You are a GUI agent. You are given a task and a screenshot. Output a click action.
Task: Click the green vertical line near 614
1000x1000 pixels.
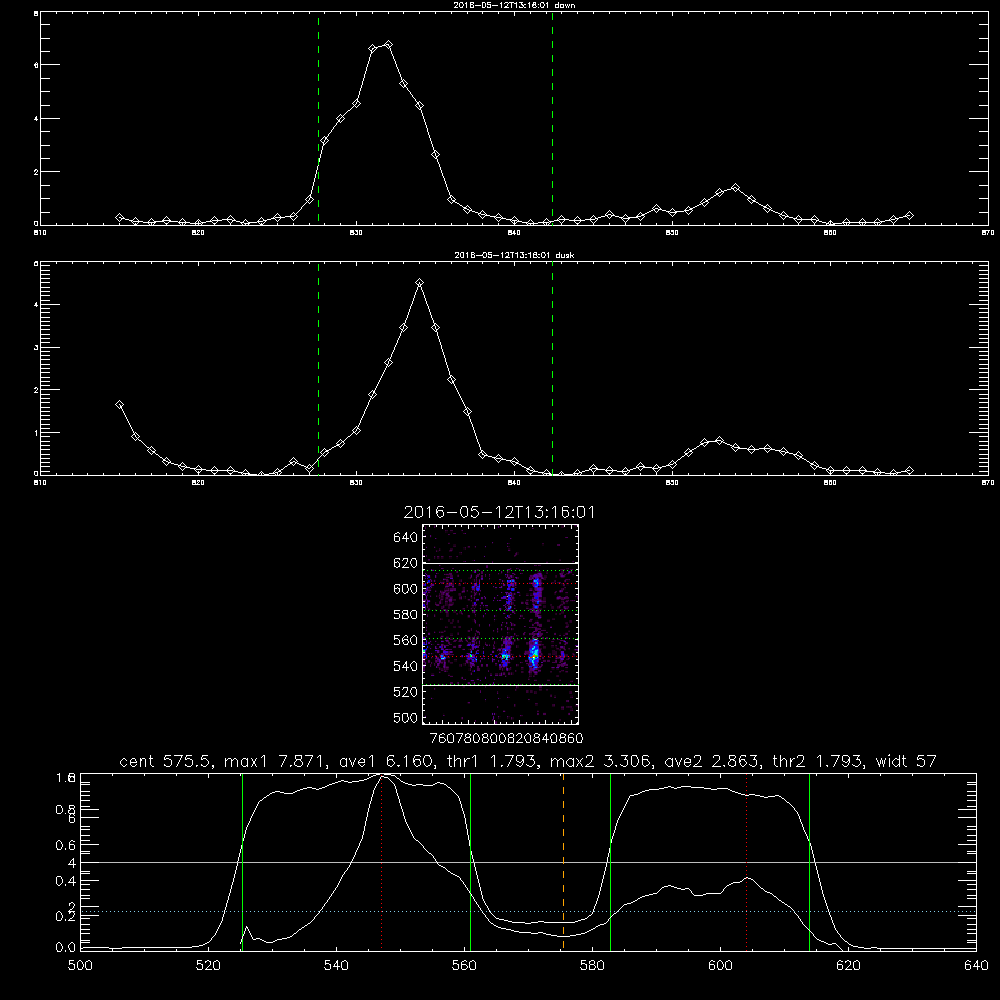(809, 862)
